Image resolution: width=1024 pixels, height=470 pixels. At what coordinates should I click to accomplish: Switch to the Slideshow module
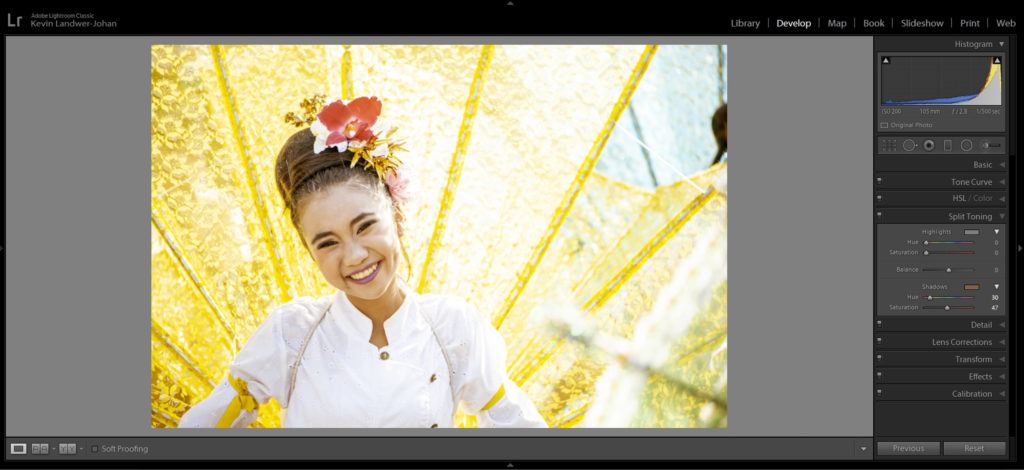[921, 23]
